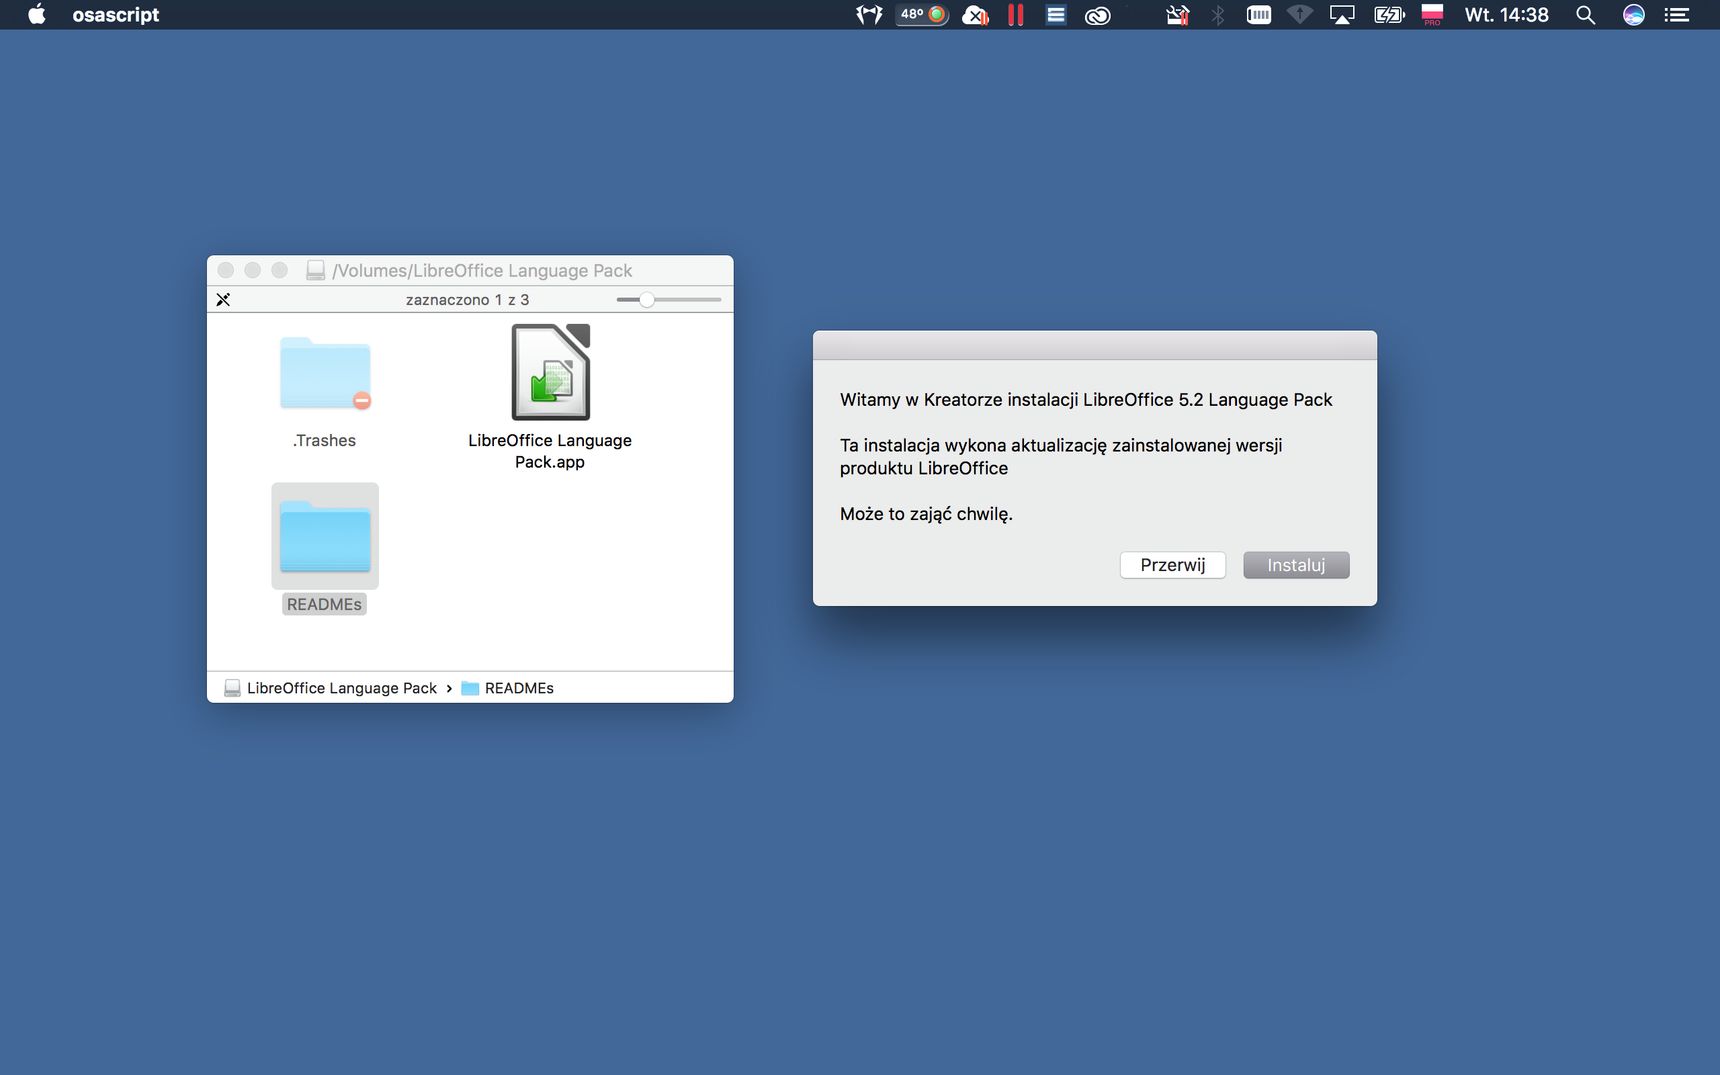Select the LibreOffice Language Pack.app icon
1720x1075 pixels.
551,372
